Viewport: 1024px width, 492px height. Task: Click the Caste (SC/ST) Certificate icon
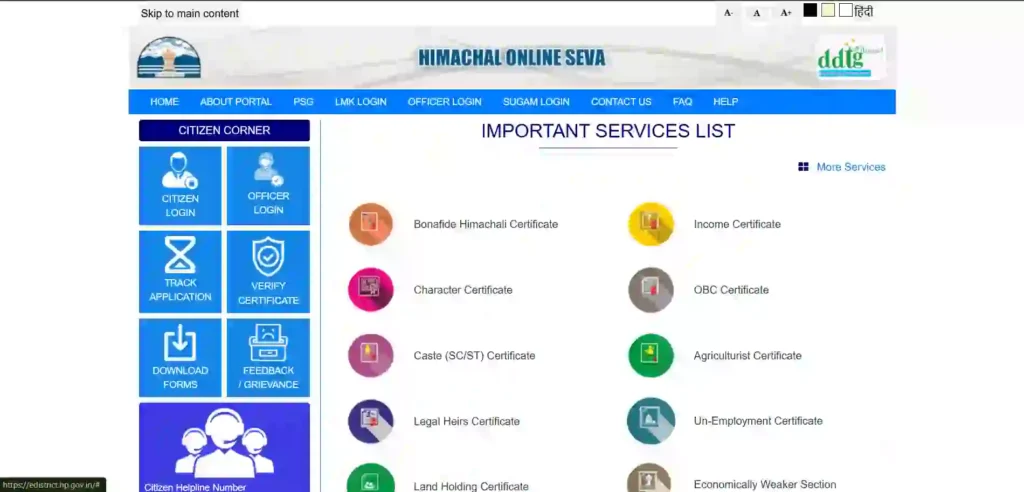370,355
